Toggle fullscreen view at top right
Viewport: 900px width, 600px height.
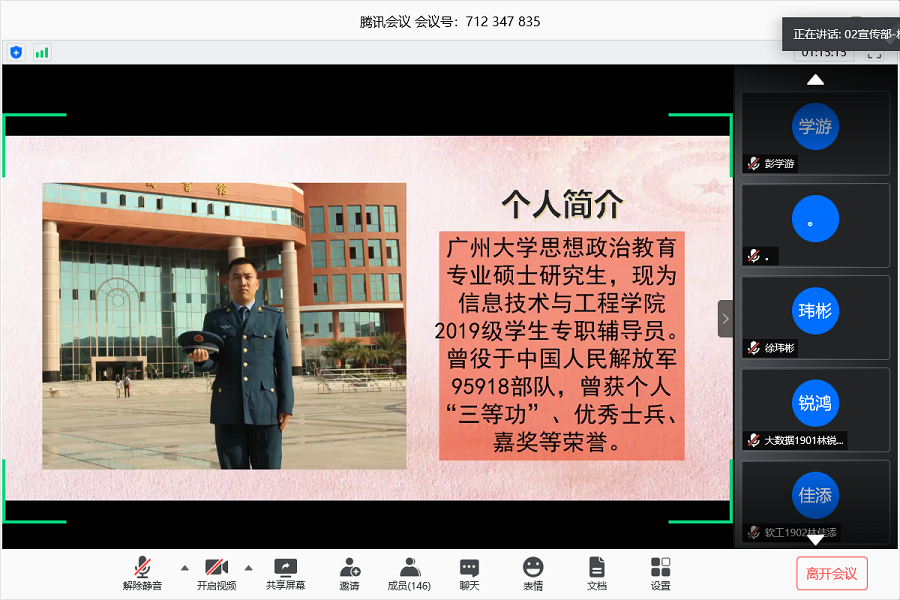point(874,53)
